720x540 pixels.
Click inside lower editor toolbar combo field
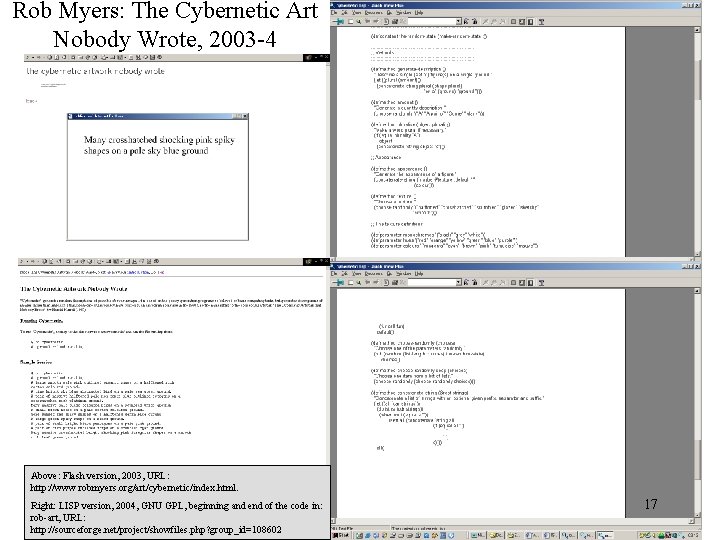(432, 282)
